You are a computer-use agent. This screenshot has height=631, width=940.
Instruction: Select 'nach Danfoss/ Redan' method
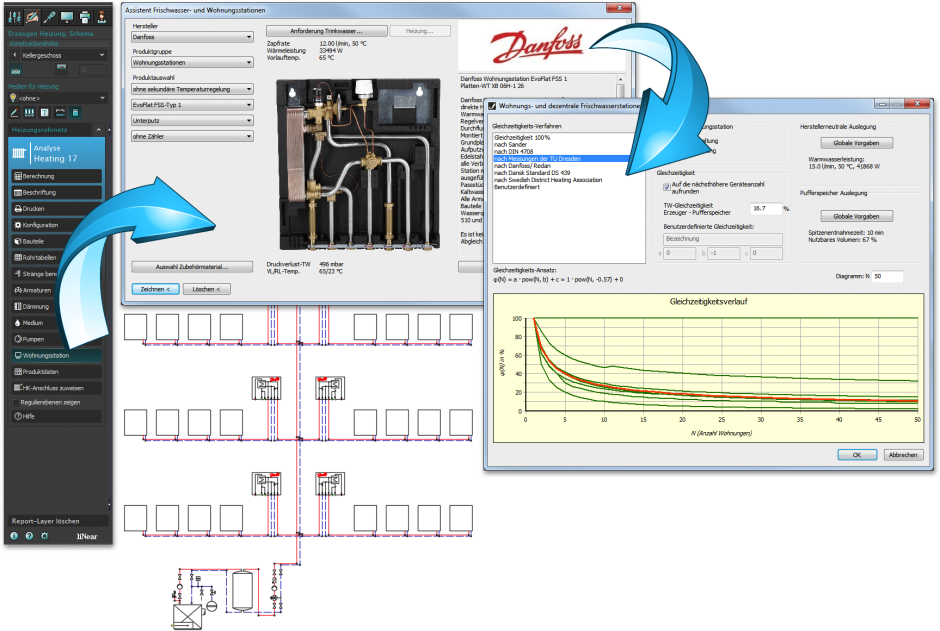[522, 166]
